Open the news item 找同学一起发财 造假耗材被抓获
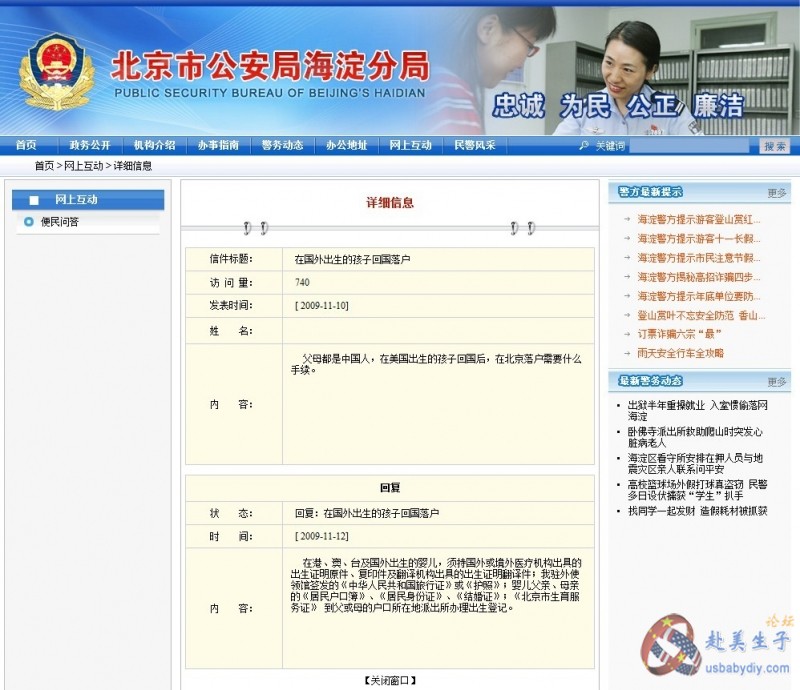This screenshot has height=690, width=800. click(x=696, y=511)
